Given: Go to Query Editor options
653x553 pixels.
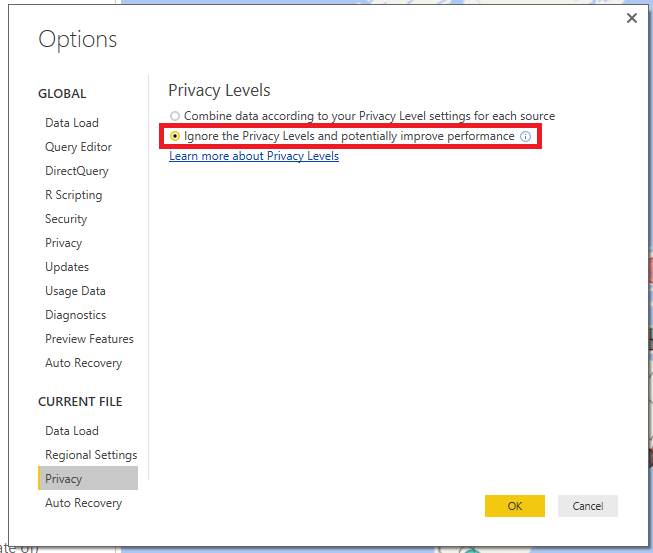Looking at the screenshot, I should point(78,147).
